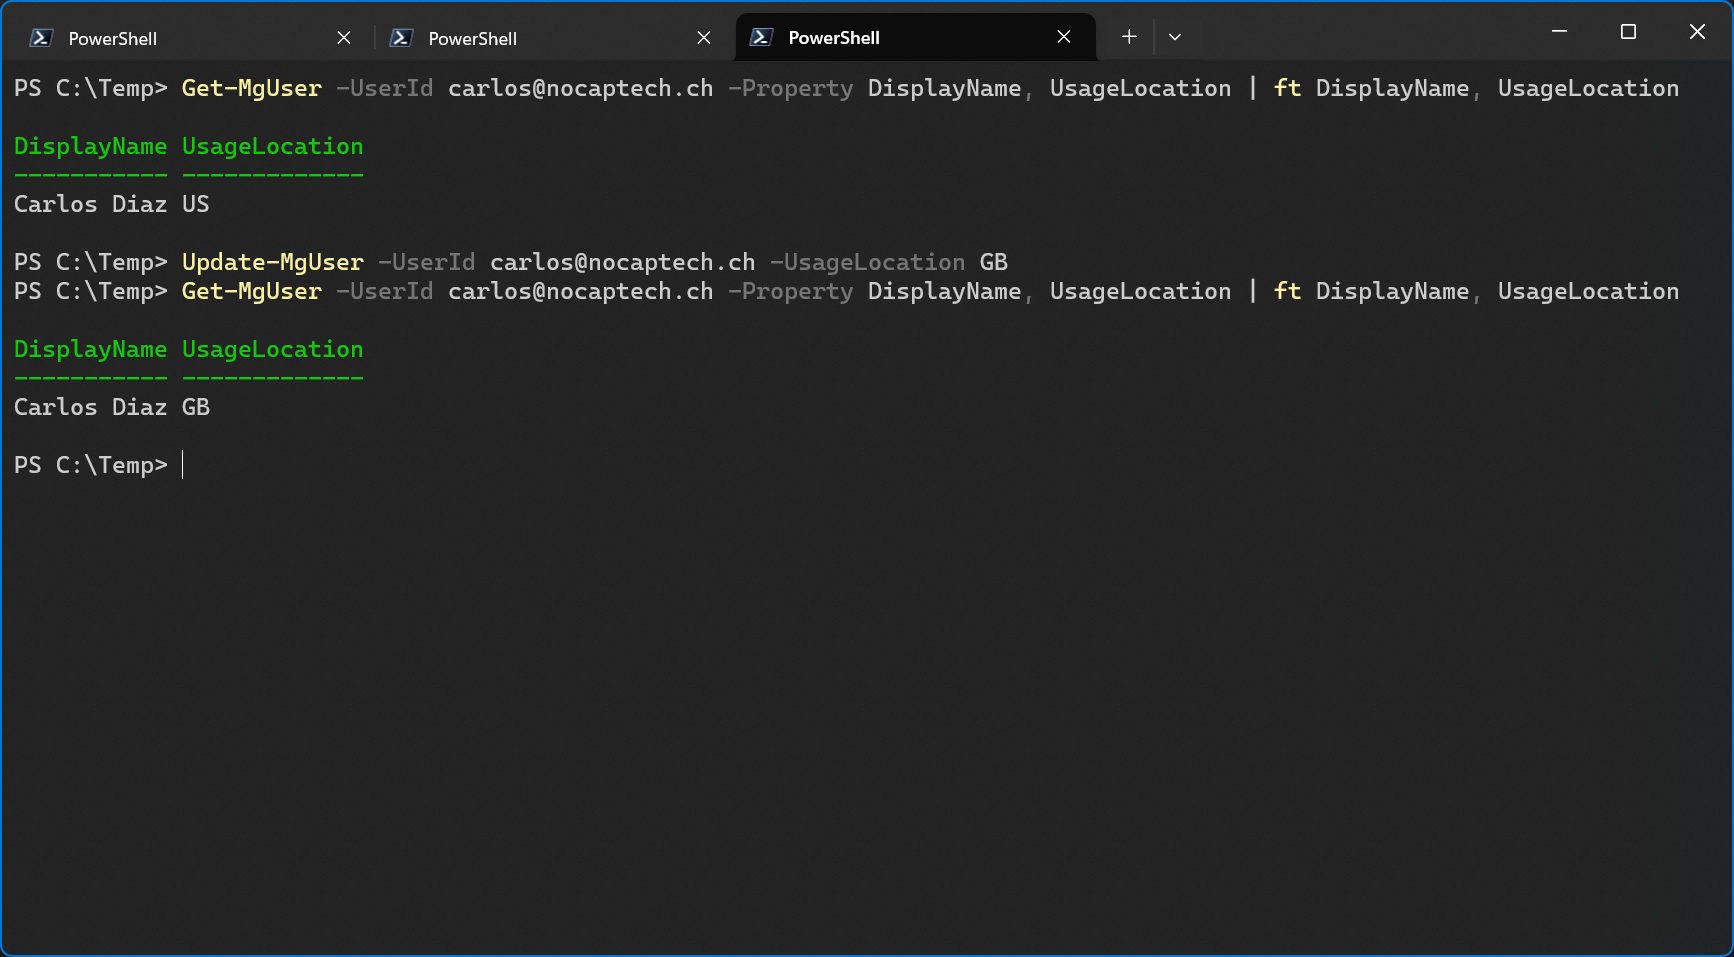Viewport: 1734px width, 957px height.
Task: Open a new tab with plus button
Action: coord(1129,37)
